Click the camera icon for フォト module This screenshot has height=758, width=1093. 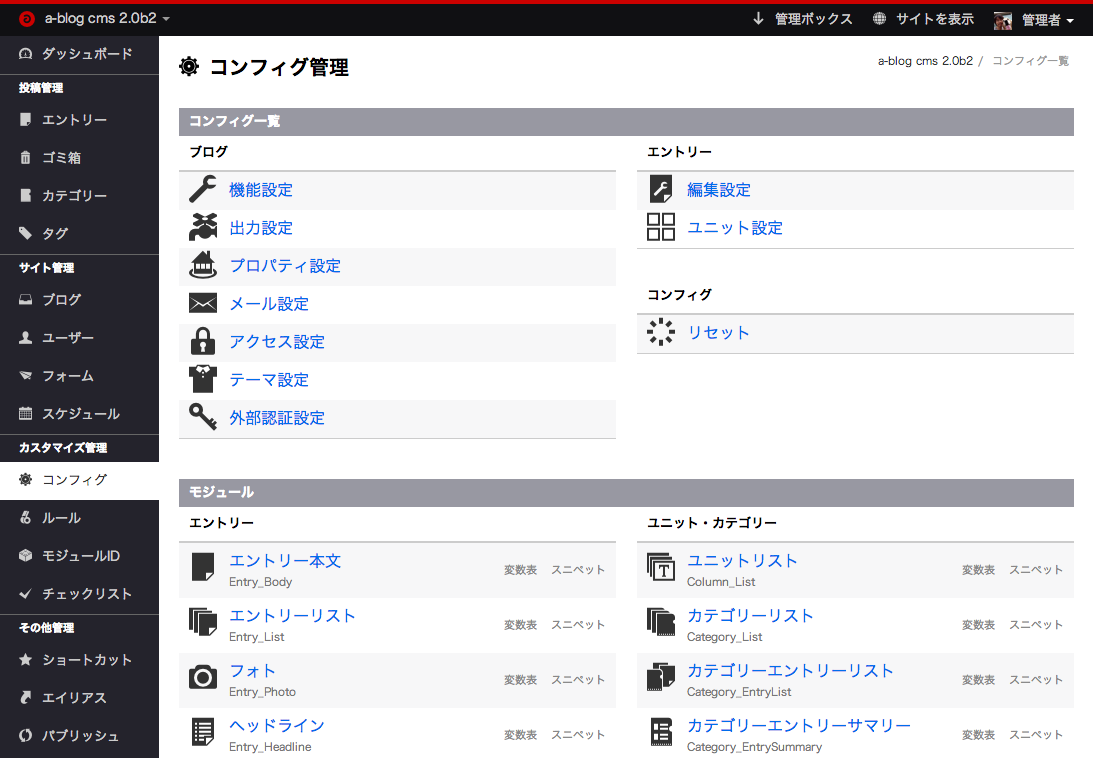[x=203, y=678]
